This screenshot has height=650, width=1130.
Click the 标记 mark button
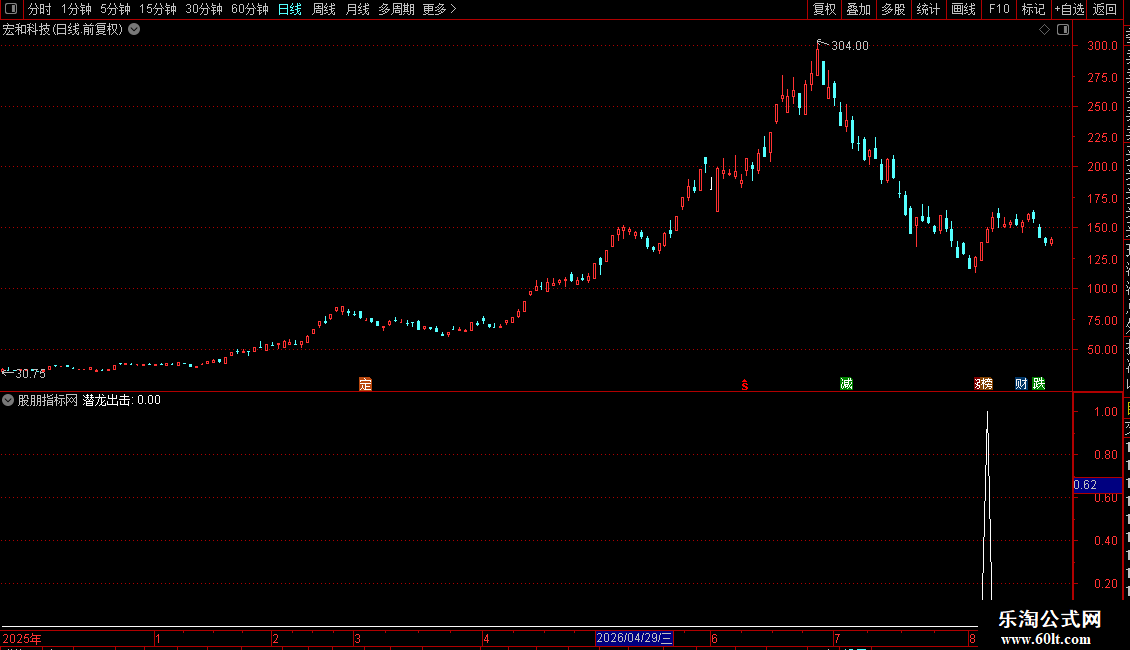[1033, 9]
